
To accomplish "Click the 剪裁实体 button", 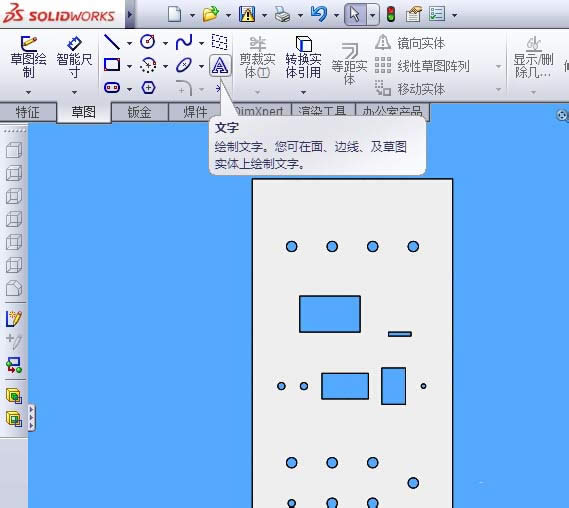I will (x=257, y=58).
